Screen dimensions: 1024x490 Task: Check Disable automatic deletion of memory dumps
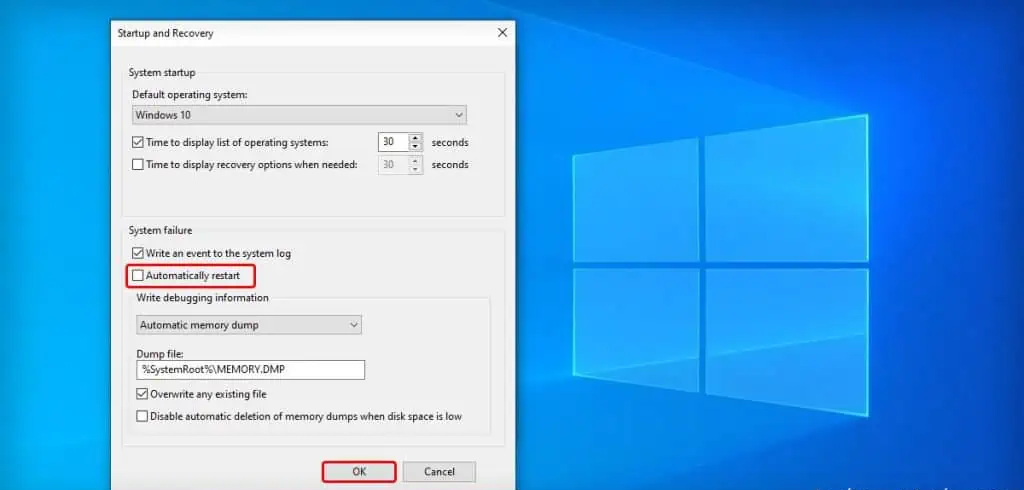point(141,416)
